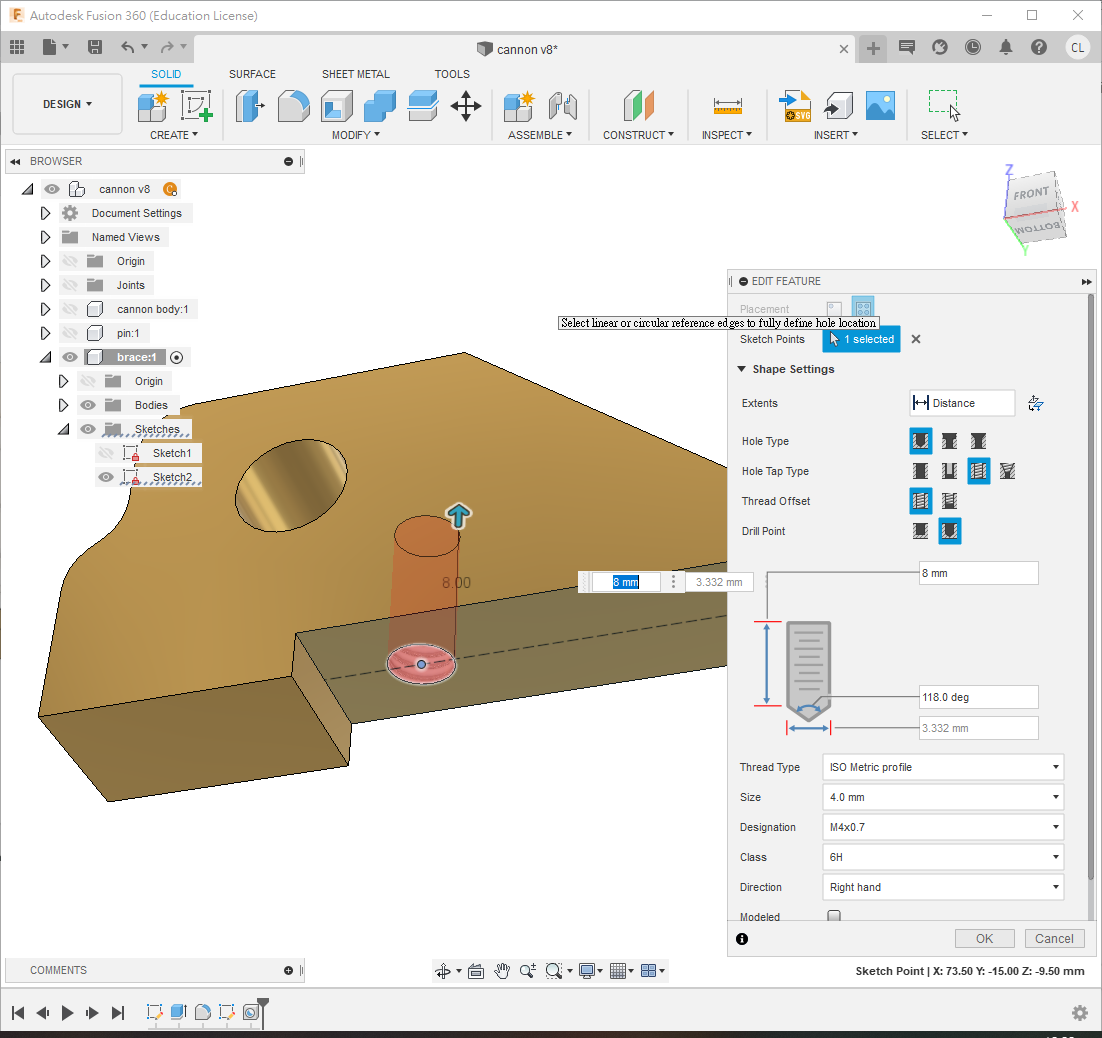Switch to the SURFACE tab
The image size is (1102, 1038).
(252, 74)
